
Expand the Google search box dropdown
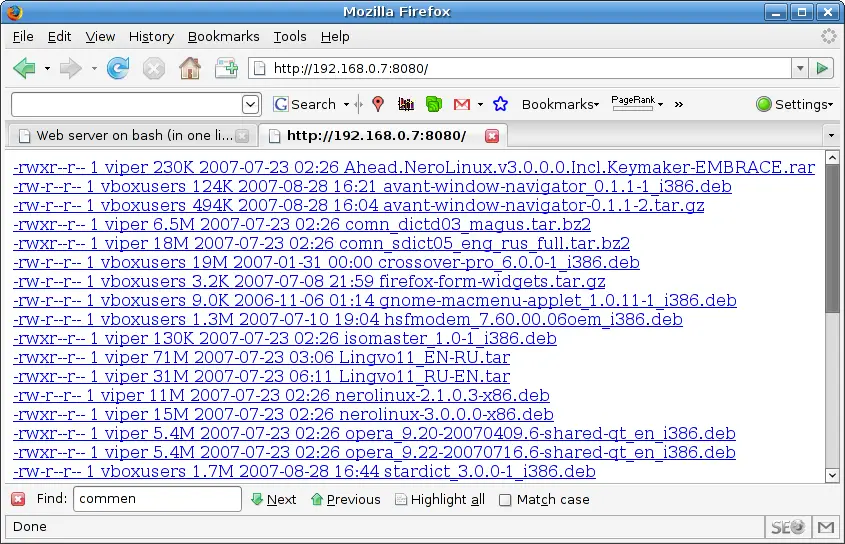point(251,104)
